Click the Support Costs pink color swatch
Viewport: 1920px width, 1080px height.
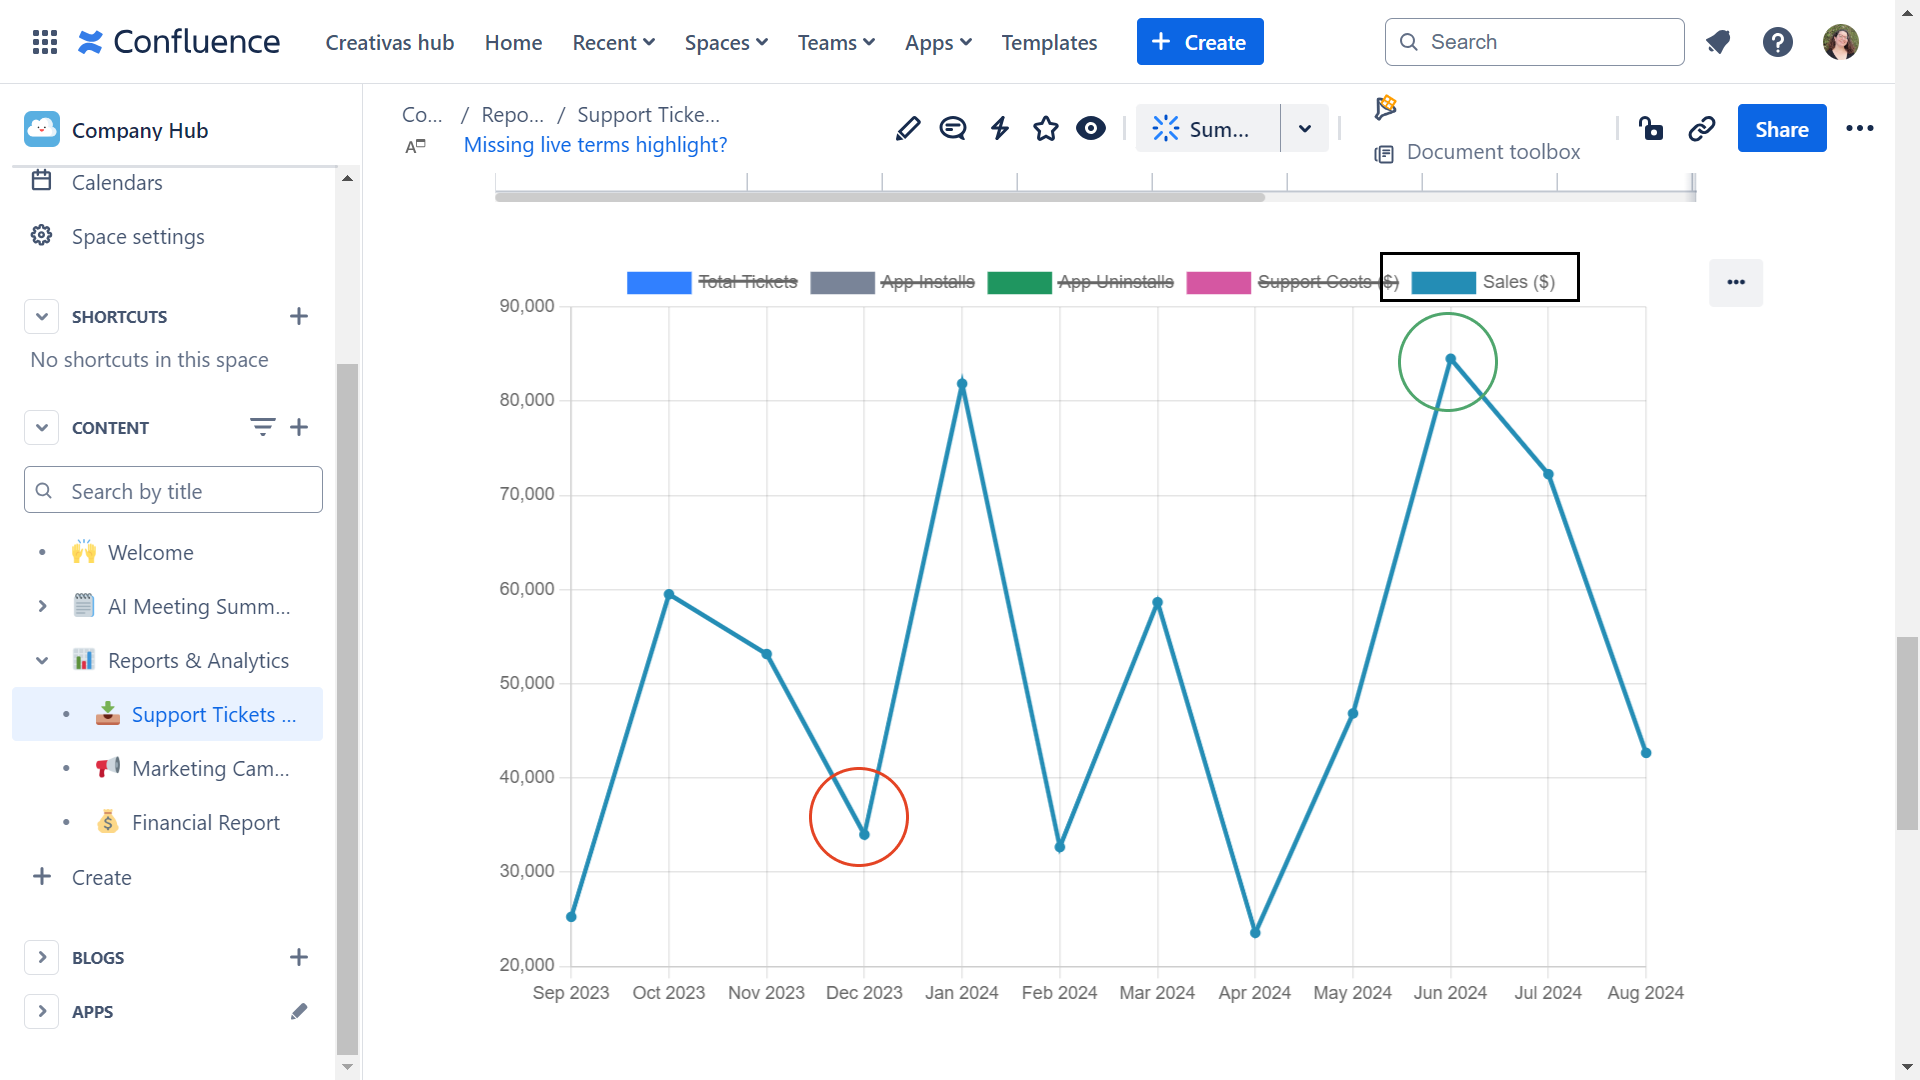(x=1218, y=282)
